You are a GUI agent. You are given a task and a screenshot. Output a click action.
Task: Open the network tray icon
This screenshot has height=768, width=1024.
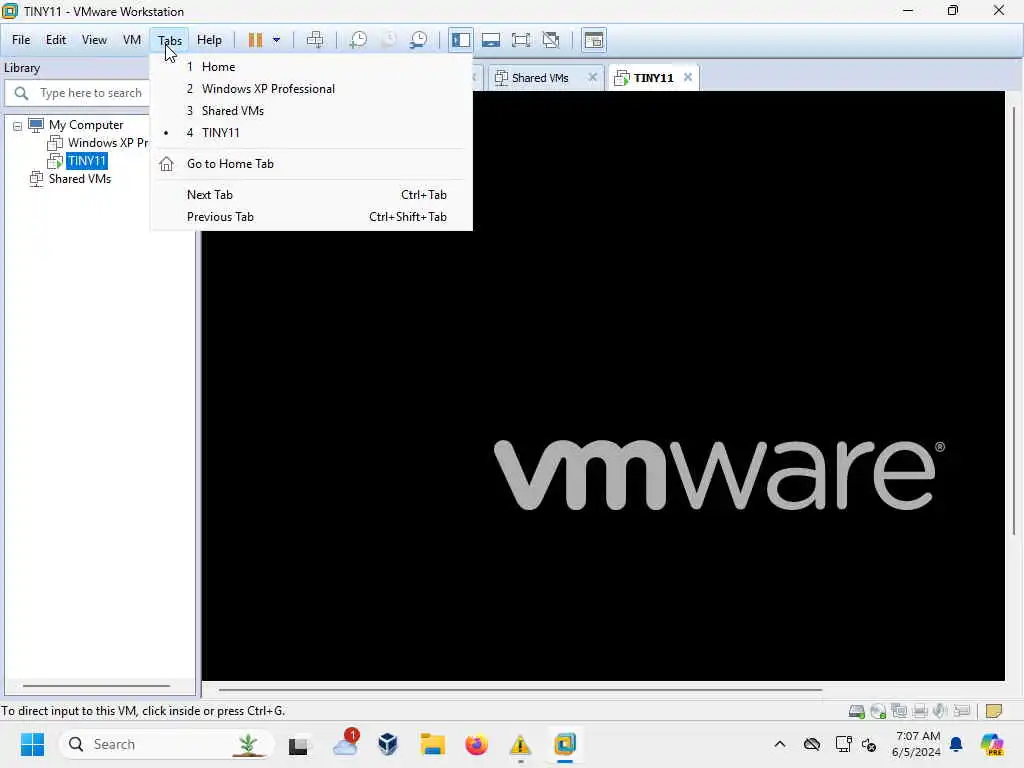843,744
